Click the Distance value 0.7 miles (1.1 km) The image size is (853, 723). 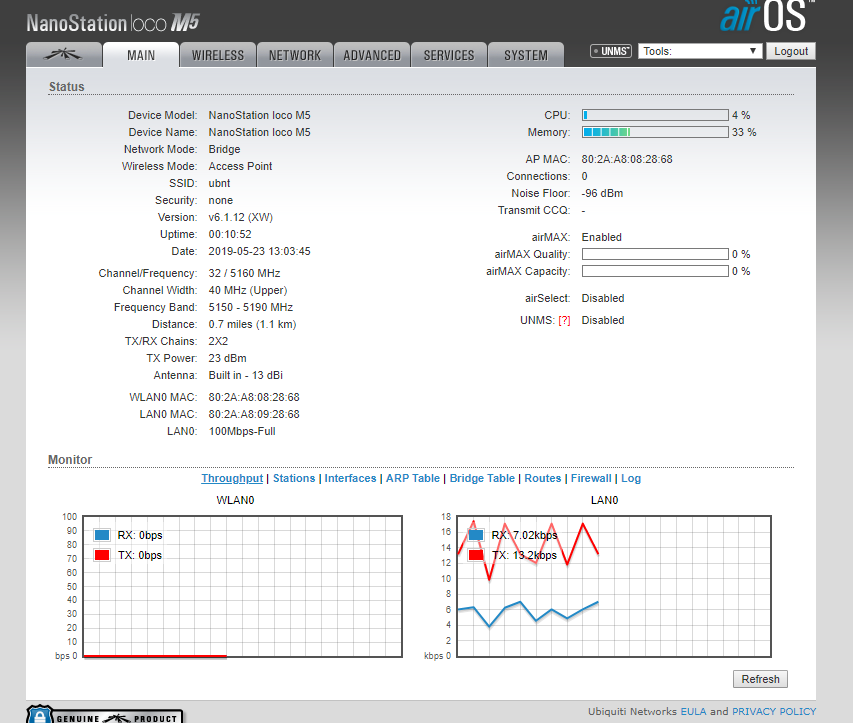pyautogui.click(x=252, y=324)
